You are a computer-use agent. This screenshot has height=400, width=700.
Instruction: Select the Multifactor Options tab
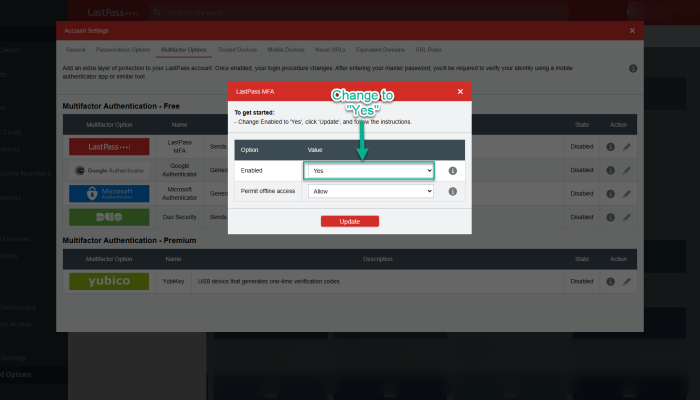click(x=183, y=50)
